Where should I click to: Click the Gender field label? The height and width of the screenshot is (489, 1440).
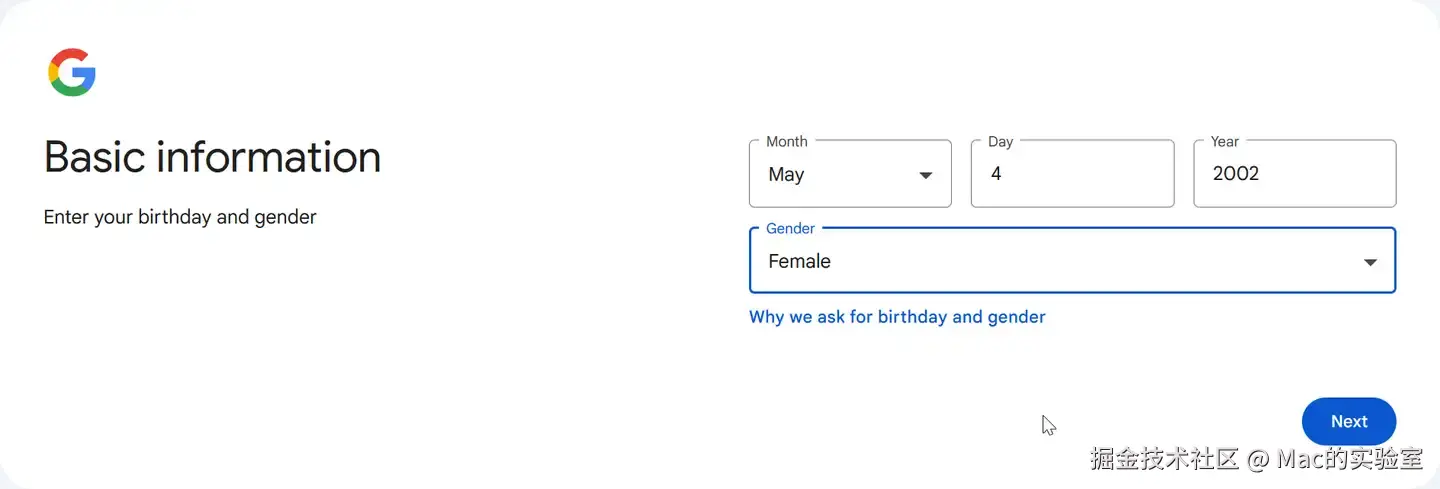[790, 229]
